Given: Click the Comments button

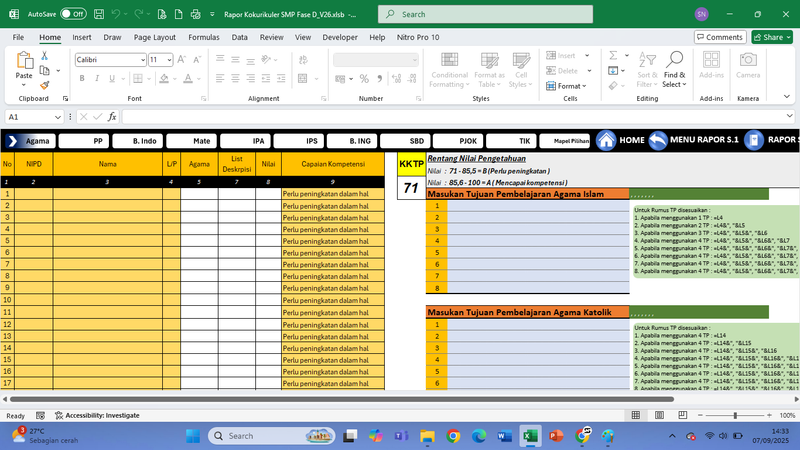Looking at the screenshot, I should point(719,37).
